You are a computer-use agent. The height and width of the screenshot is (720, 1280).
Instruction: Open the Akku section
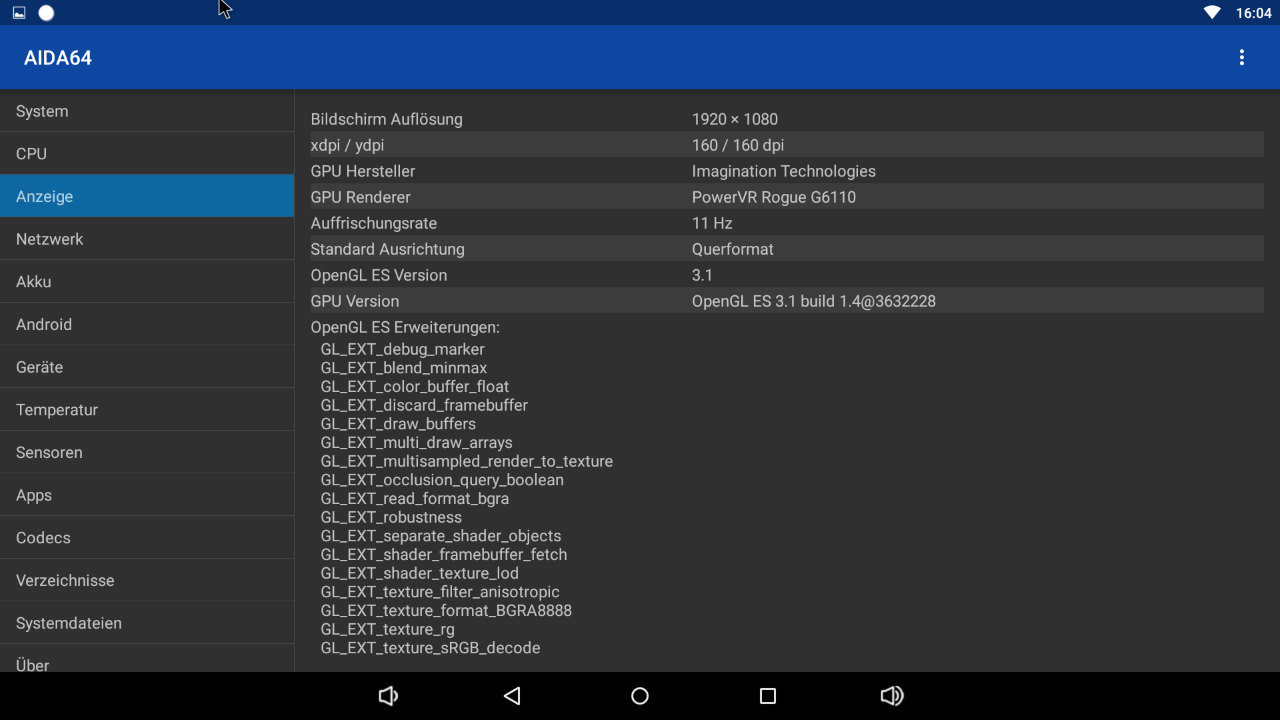(x=147, y=282)
